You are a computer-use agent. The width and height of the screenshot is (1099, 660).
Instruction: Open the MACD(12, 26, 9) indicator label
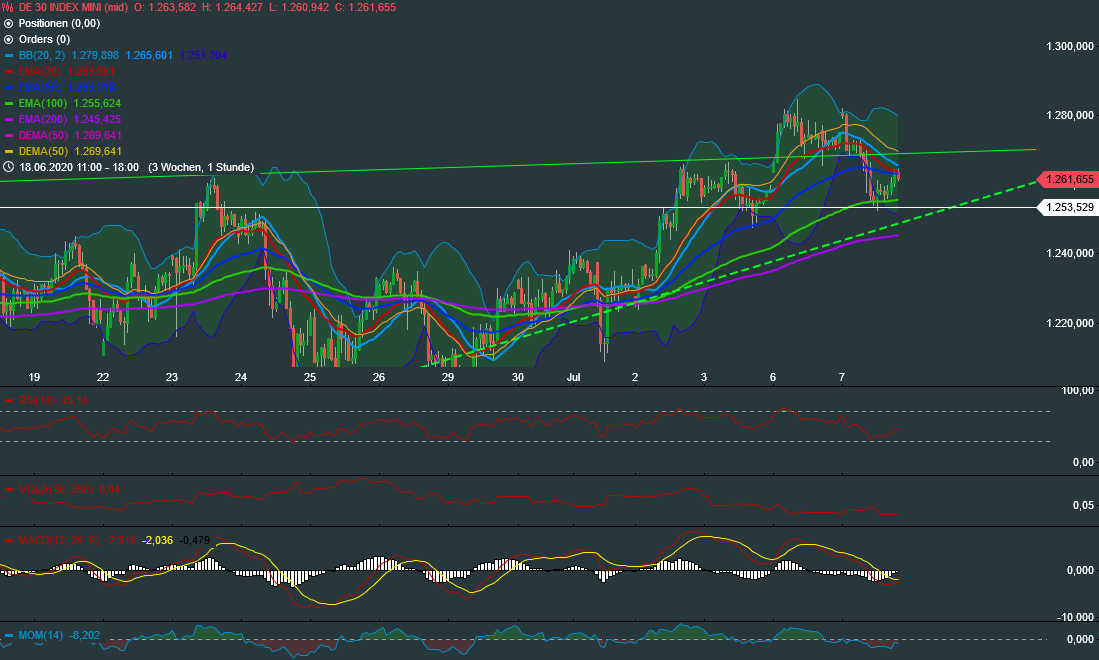(60, 540)
